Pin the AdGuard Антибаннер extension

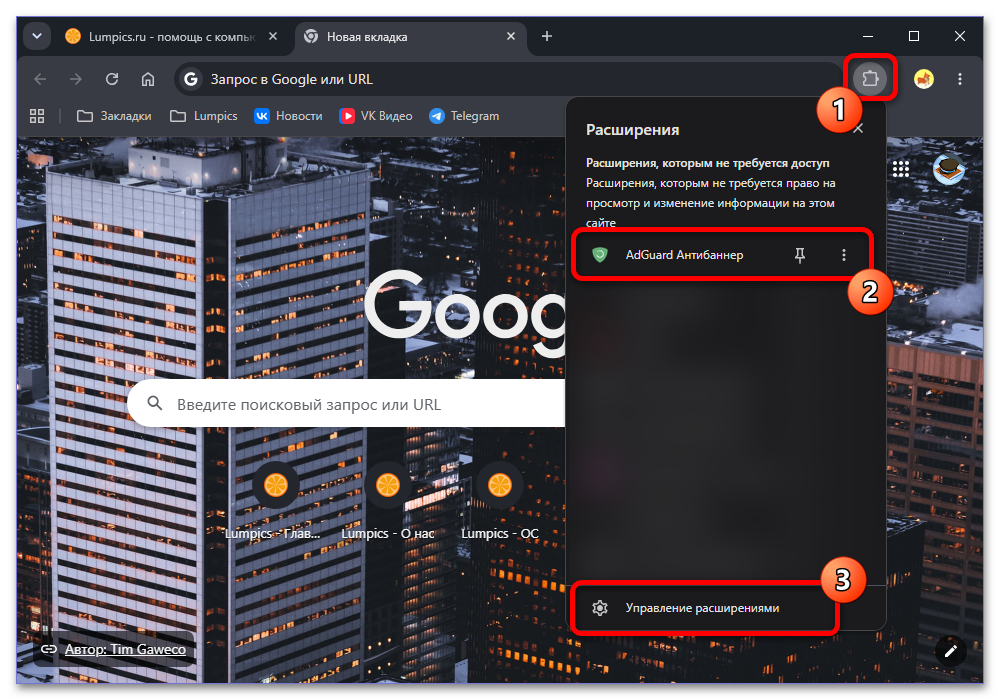[x=800, y=255]
